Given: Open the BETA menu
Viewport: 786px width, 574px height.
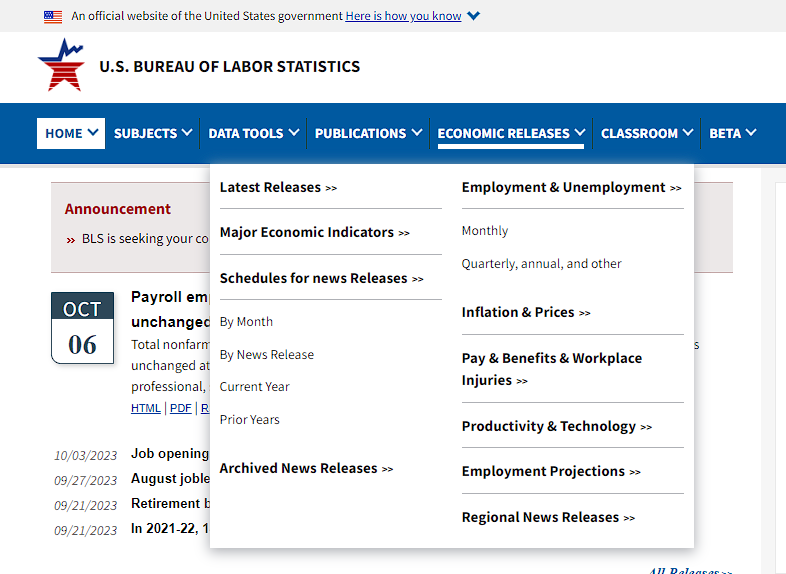Looking at the screenshot, I should point(732,133).
